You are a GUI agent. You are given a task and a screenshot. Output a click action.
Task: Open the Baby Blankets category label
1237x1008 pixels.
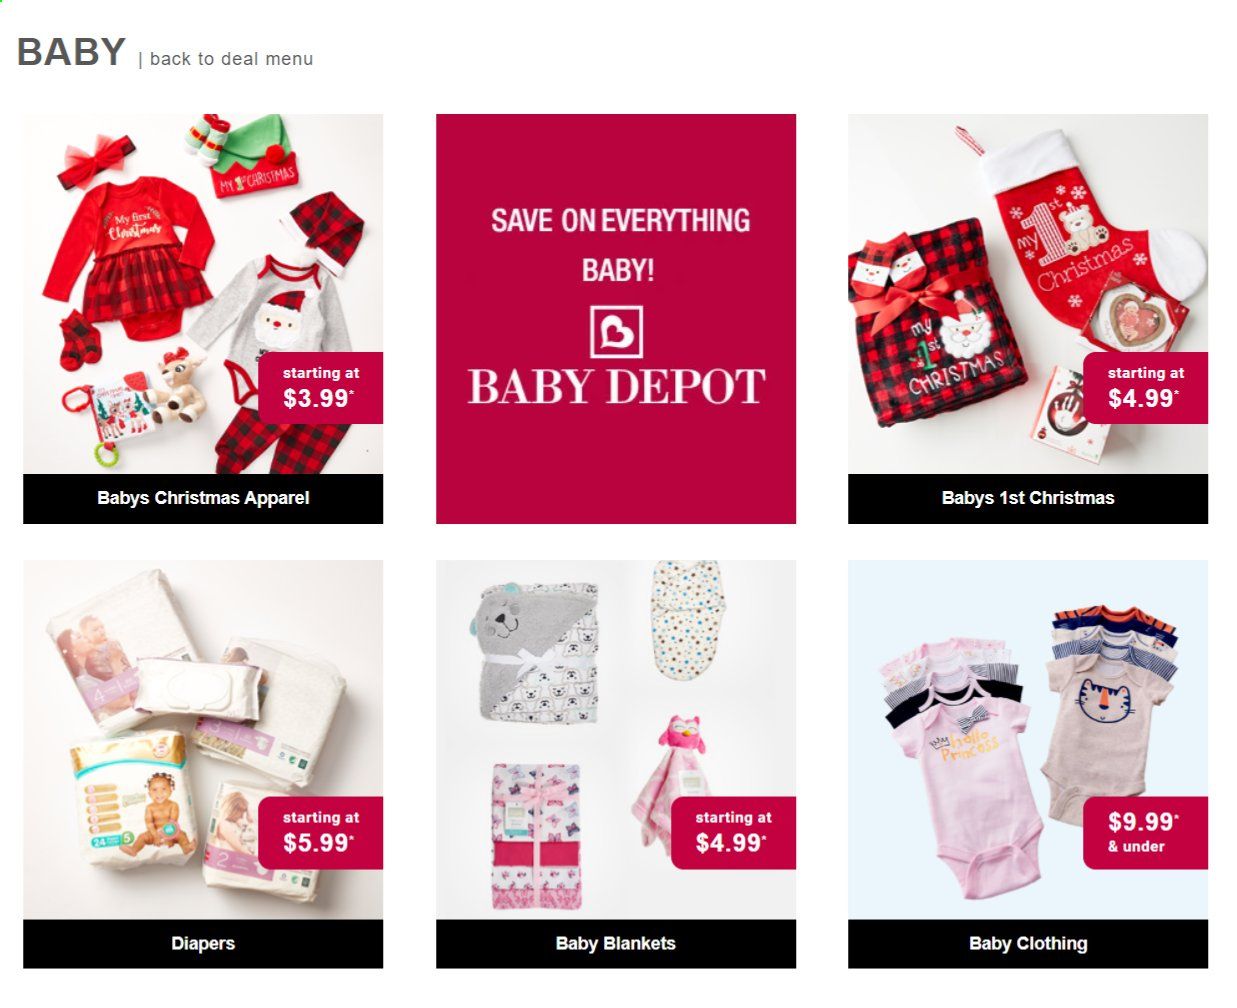(616, 943)
